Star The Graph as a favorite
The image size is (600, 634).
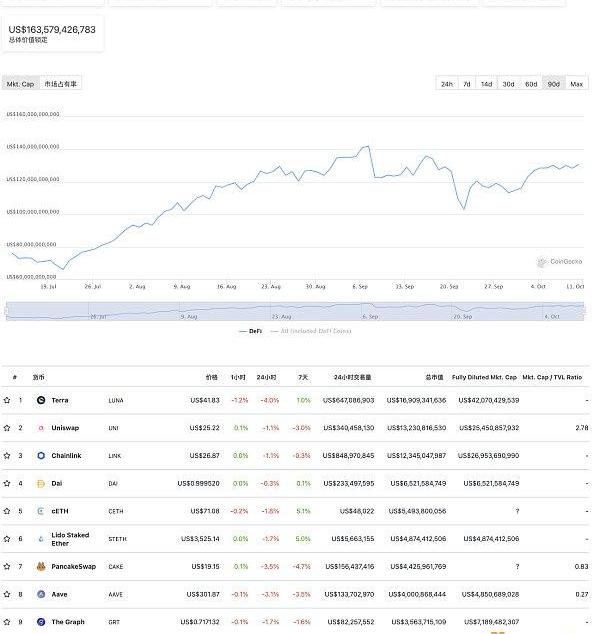pos(7,622)
